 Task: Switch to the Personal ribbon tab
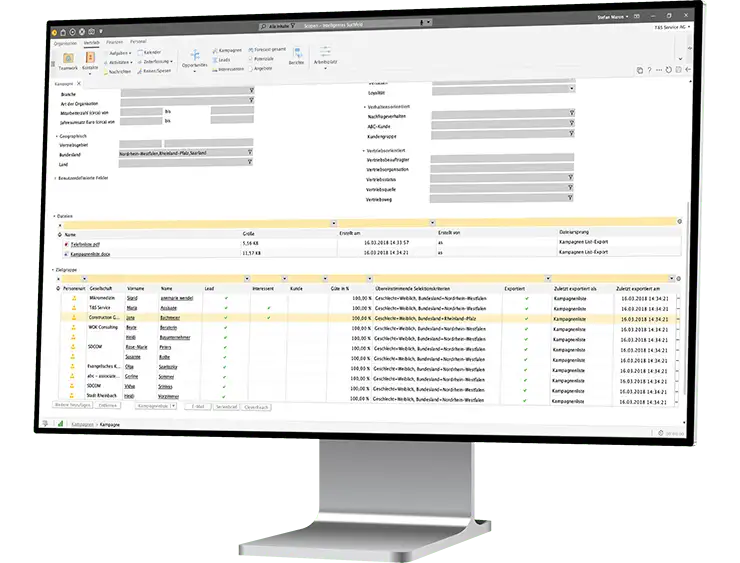tap(138, 42)
